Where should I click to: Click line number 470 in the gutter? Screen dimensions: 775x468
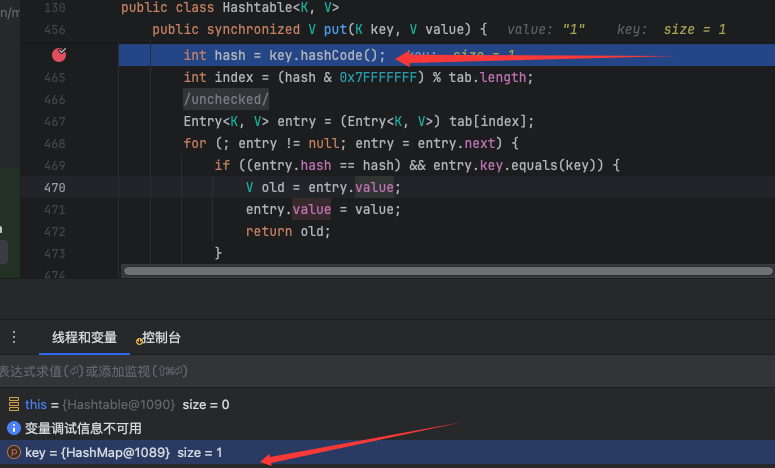click(55, 188)
